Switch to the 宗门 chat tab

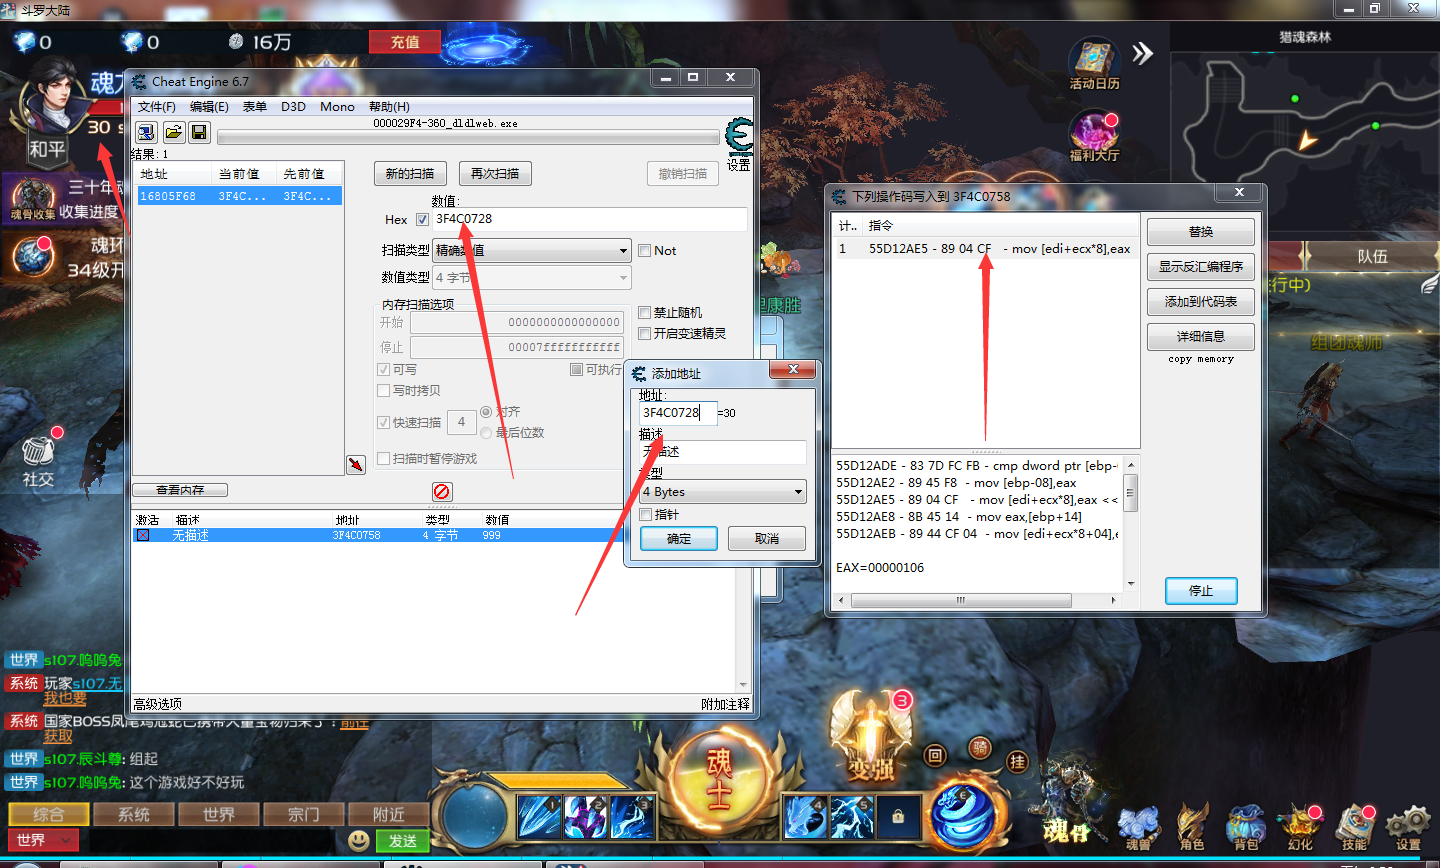(x=304, y=814)
